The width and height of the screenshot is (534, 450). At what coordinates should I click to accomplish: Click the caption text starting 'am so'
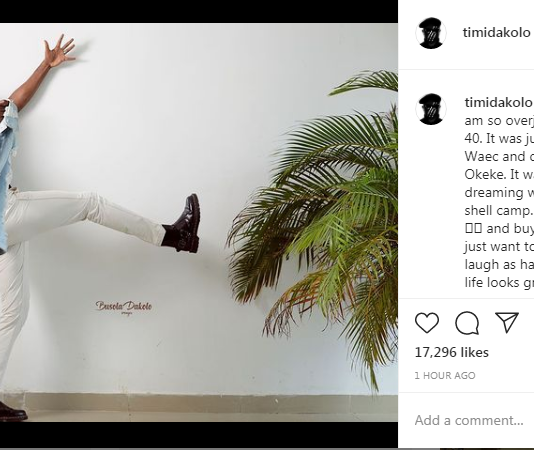(499, 121)
